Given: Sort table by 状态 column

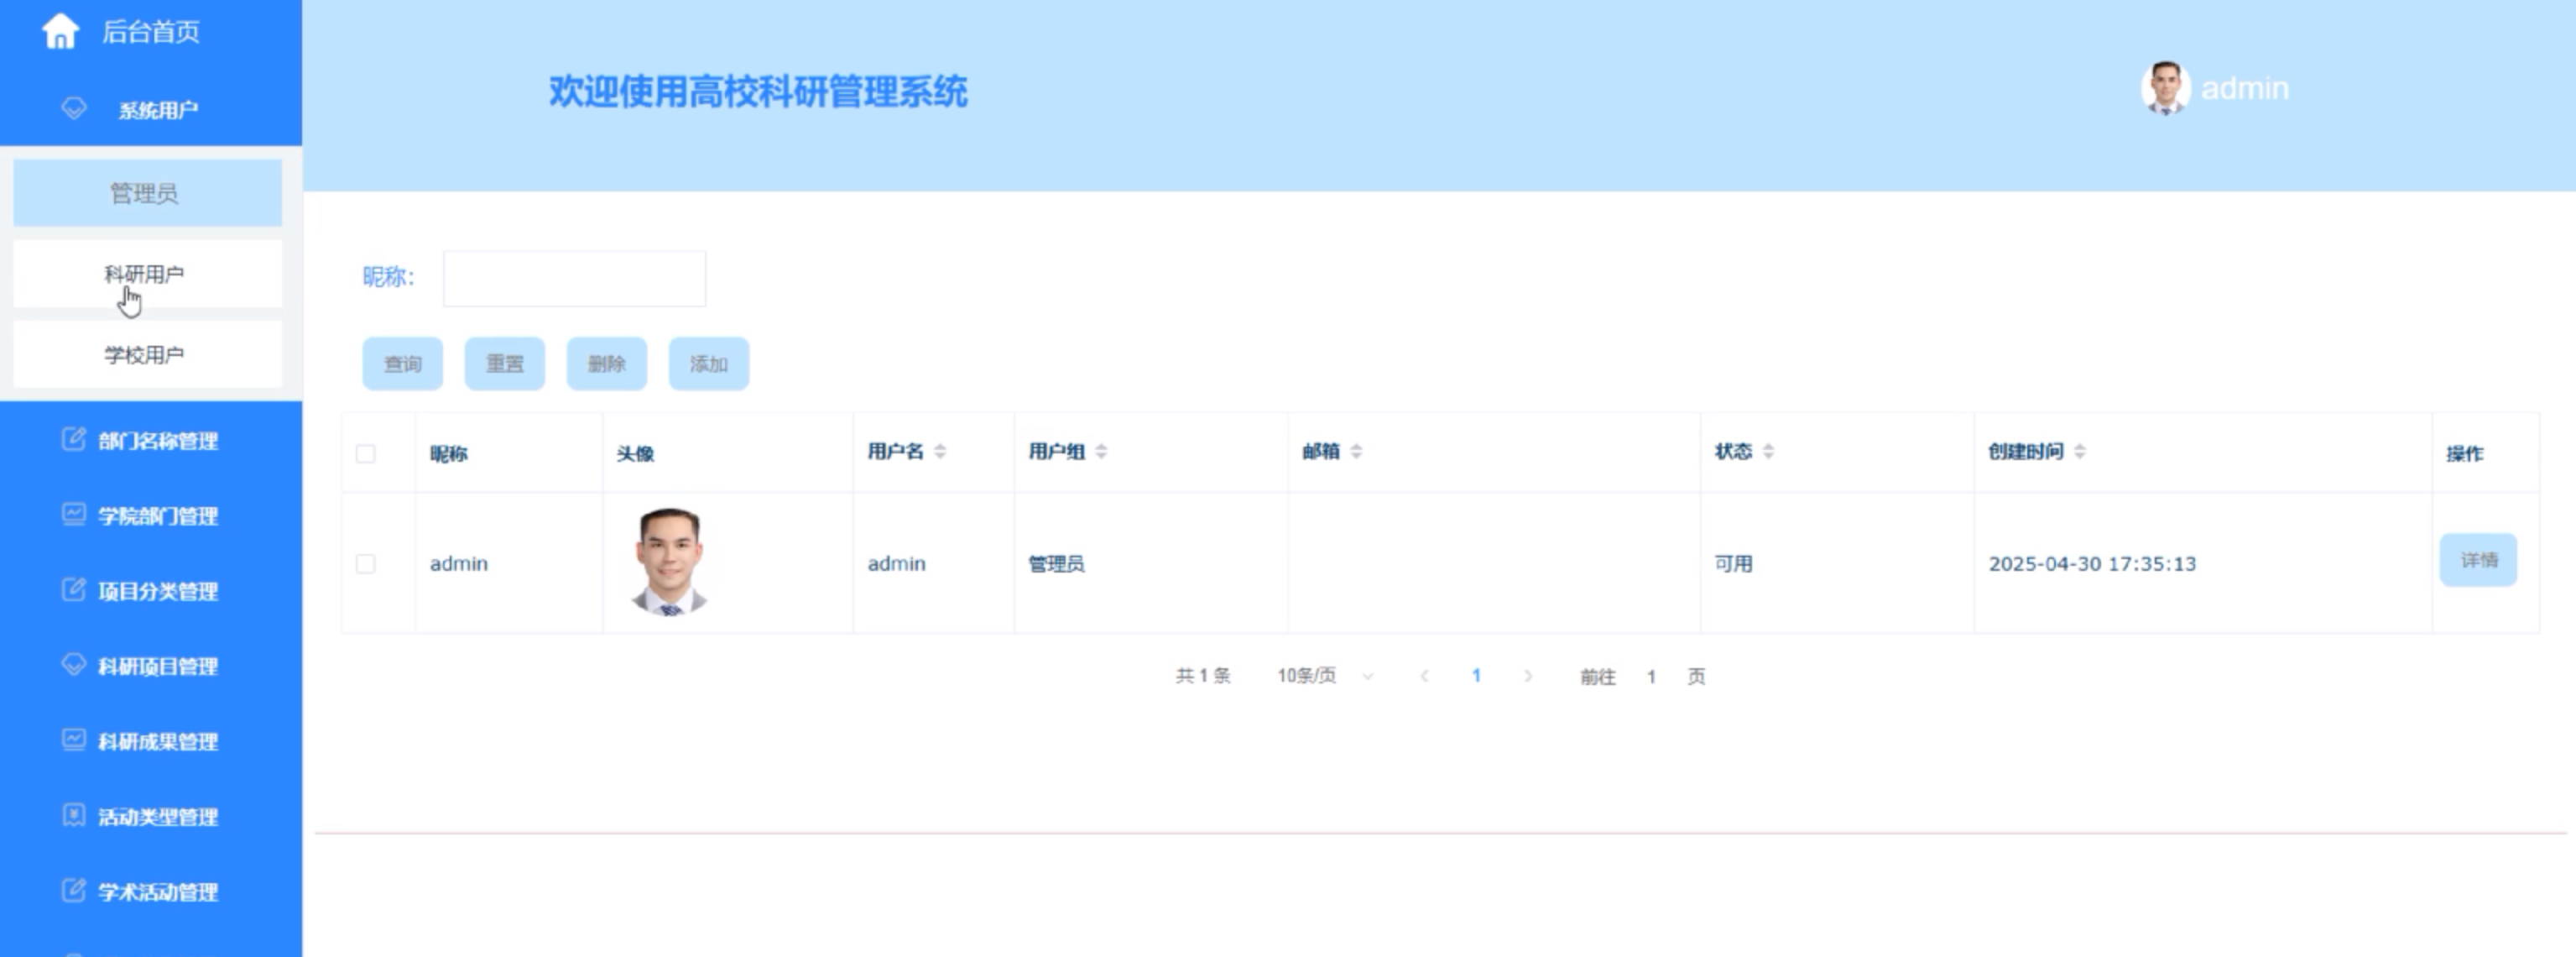Looking at the screenshot, I should point(1768,452).
